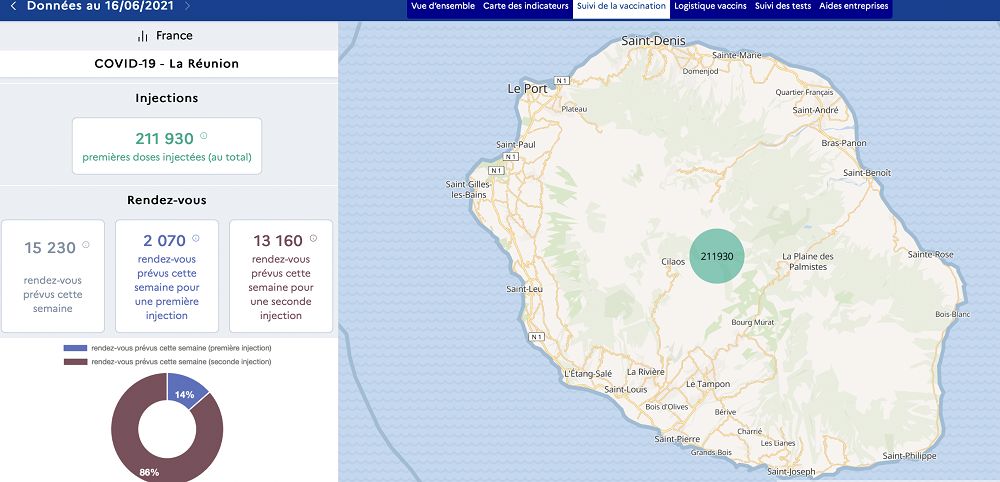Click the 14% blue donut slice
Image resolution: width=1000 pixels, height=482 pixels.
coord(187,391)
